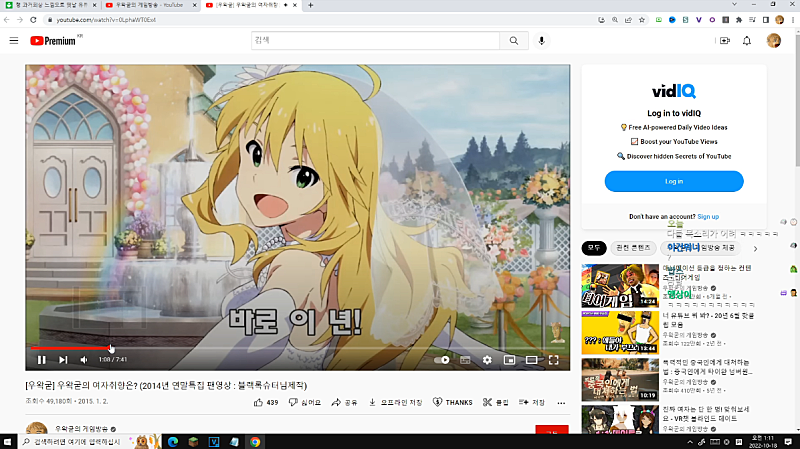Switch to miniplayer mode
Screen dimensions: 800x449
[509, 360]
